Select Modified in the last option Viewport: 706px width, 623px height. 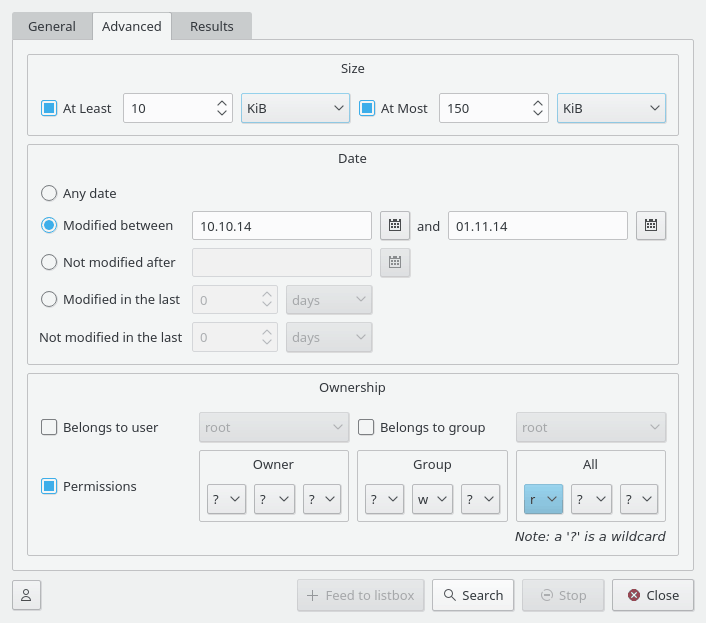point(49,299)
